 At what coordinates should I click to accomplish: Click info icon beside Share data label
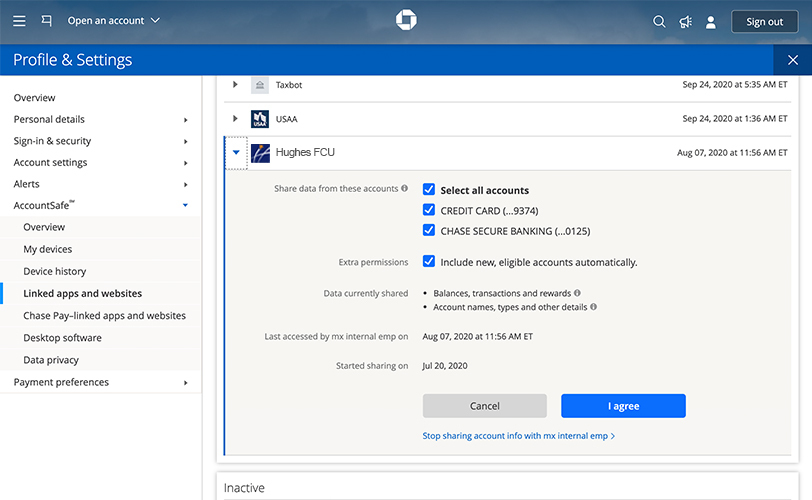coord(404,188)
